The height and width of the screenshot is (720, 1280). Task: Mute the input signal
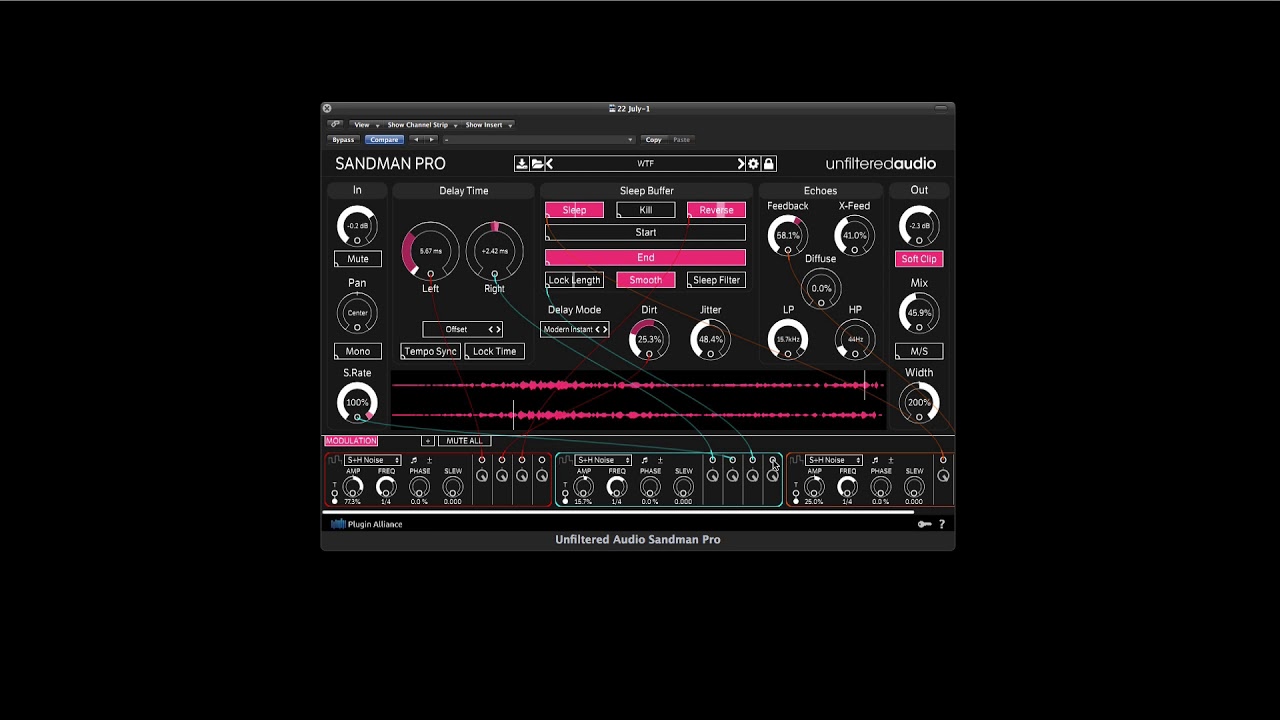(357, 259)
